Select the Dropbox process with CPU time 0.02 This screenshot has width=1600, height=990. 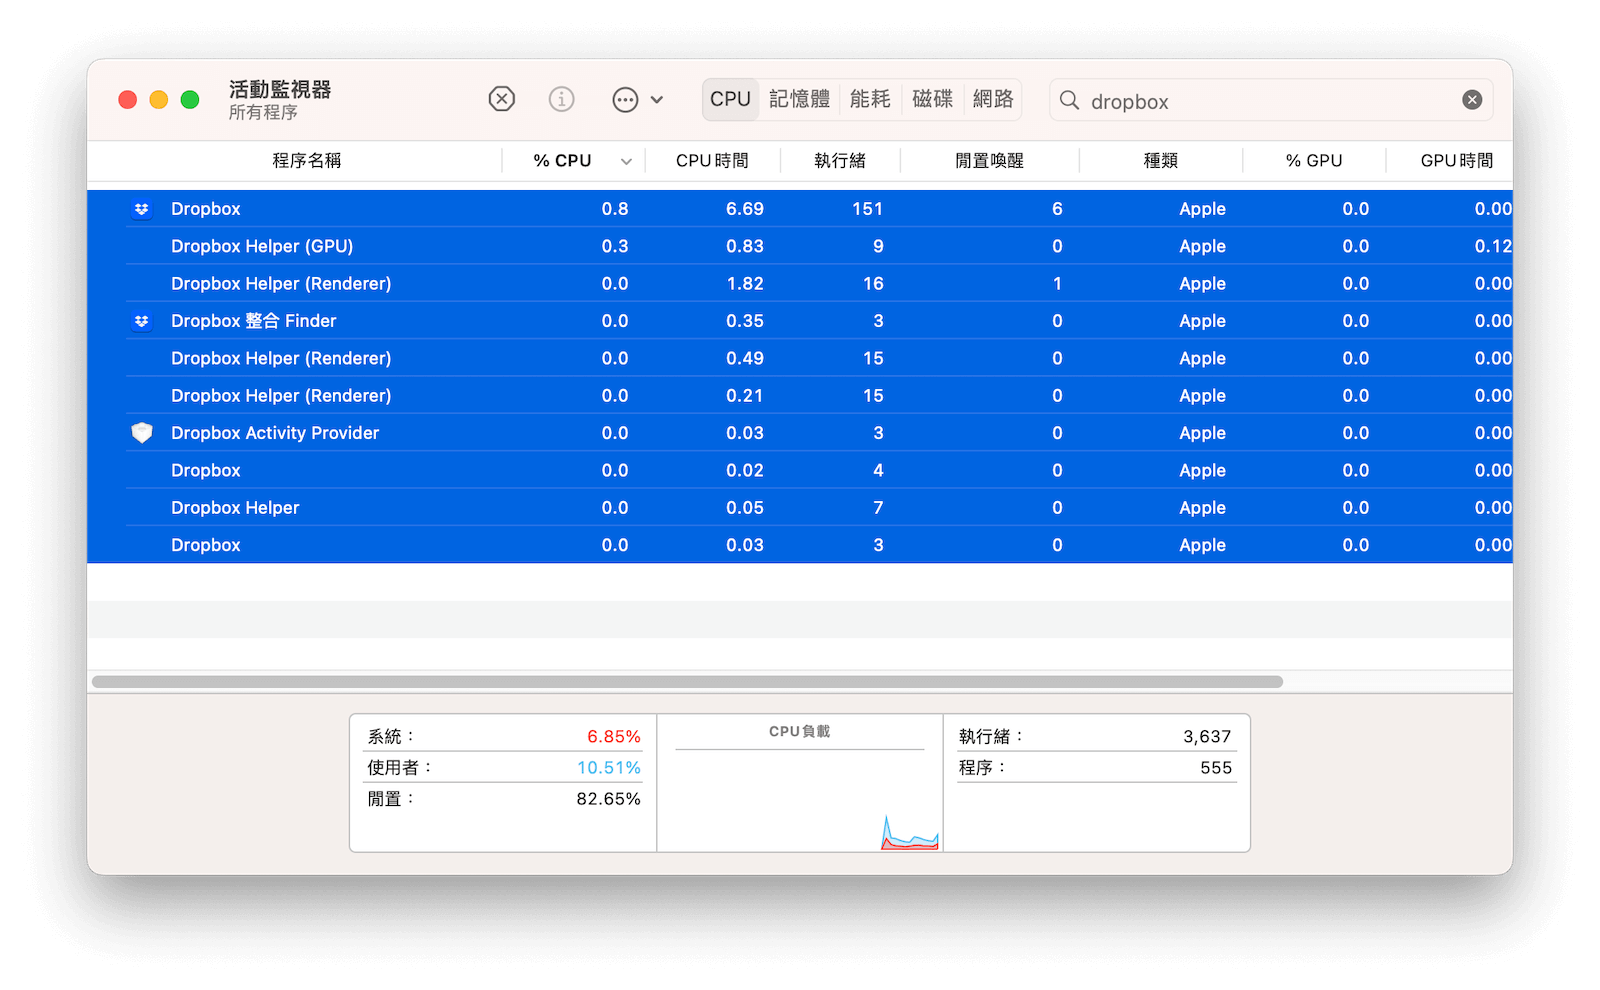click(x=800, y=470)
